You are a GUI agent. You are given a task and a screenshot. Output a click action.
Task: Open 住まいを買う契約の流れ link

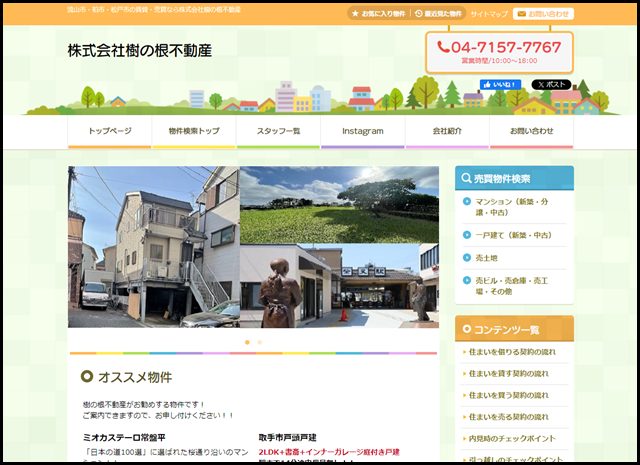tap(509, 395)
